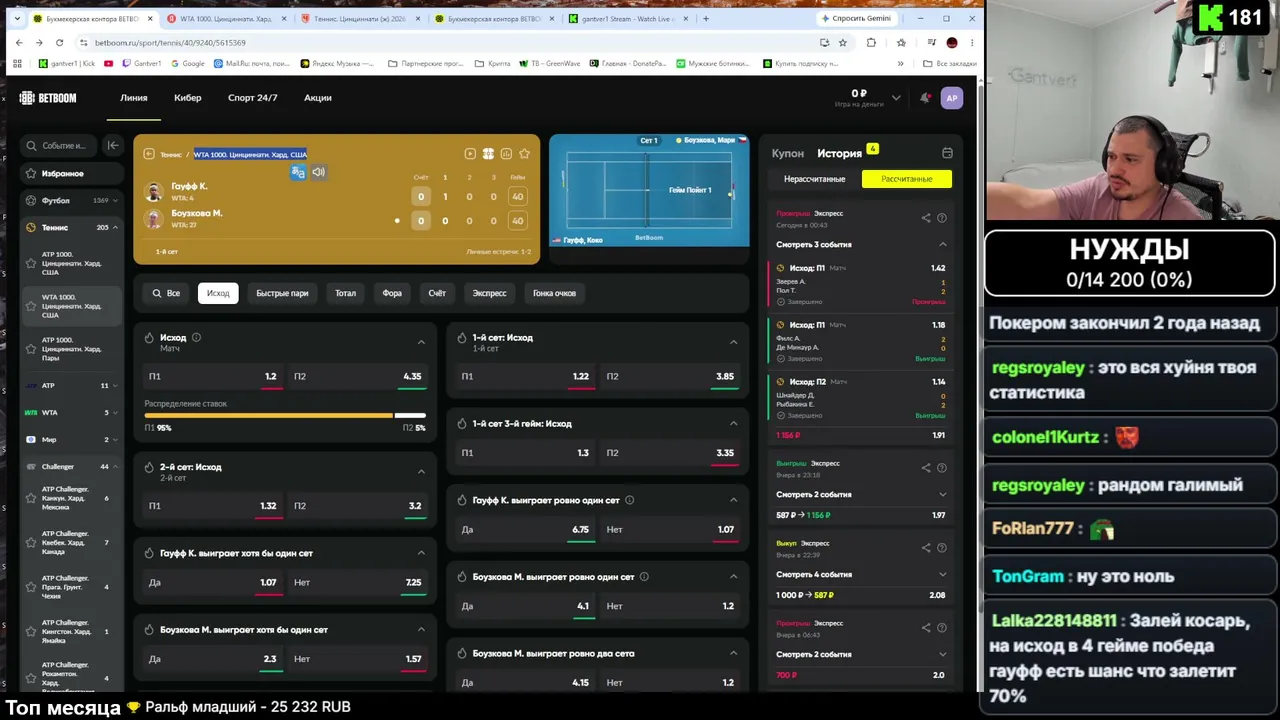Share the lost express bet from 00:43
Screen dimensions: 1280x720
[926, 218]
